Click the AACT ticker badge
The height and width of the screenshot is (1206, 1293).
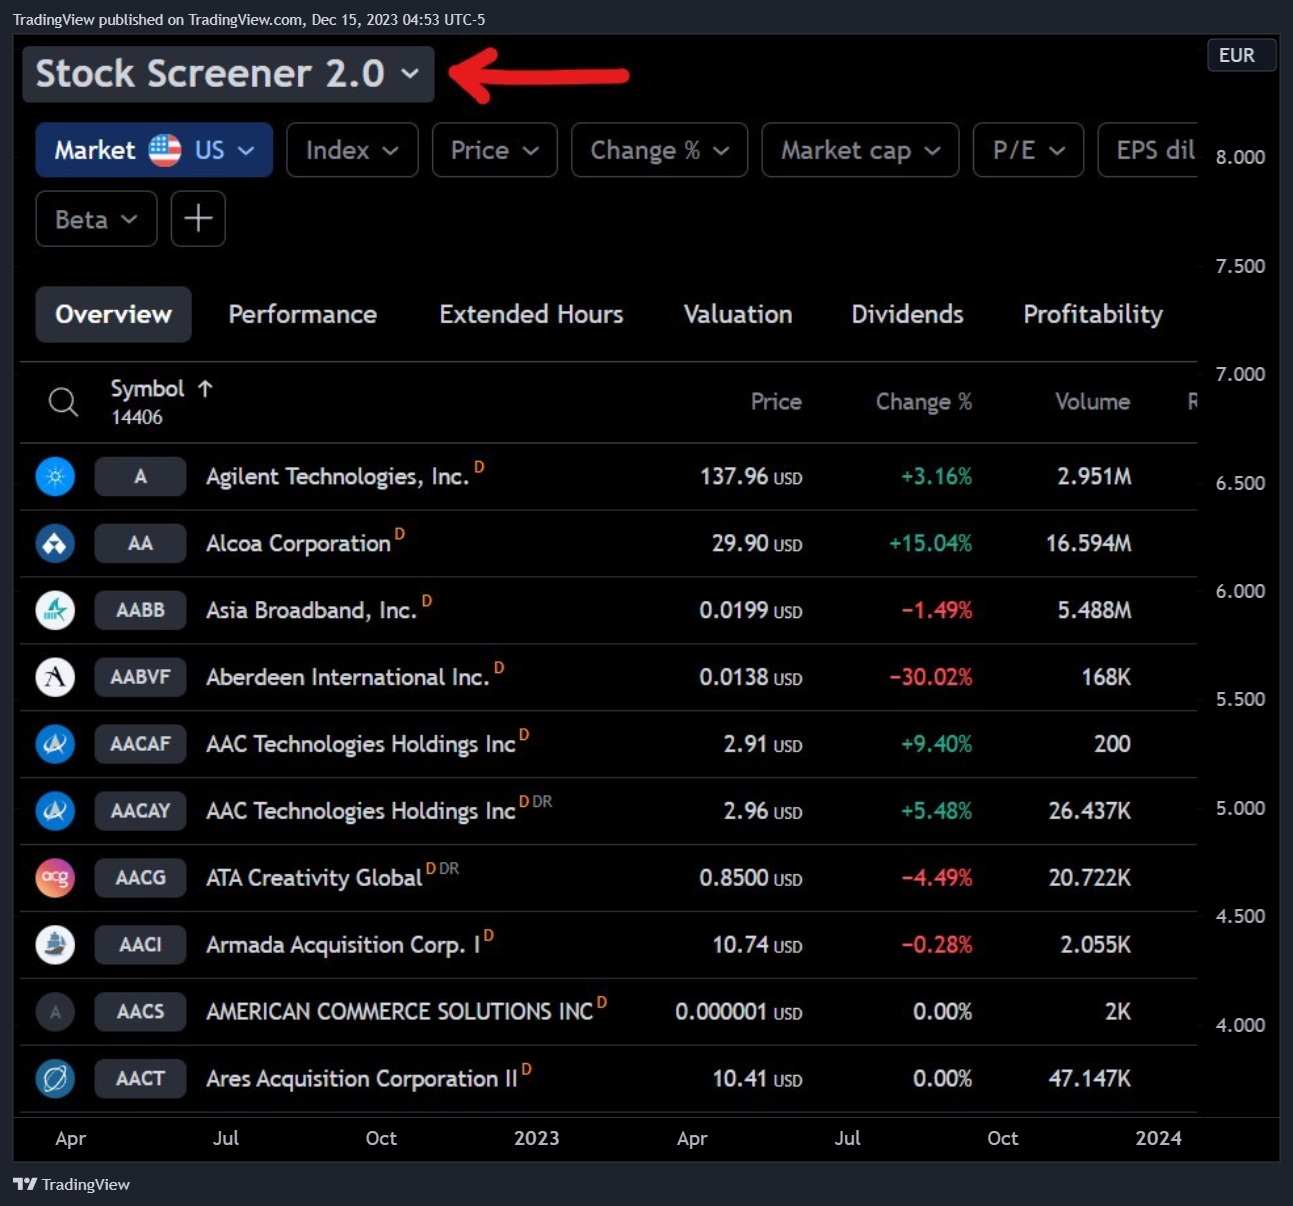(x=140, y=1079)
